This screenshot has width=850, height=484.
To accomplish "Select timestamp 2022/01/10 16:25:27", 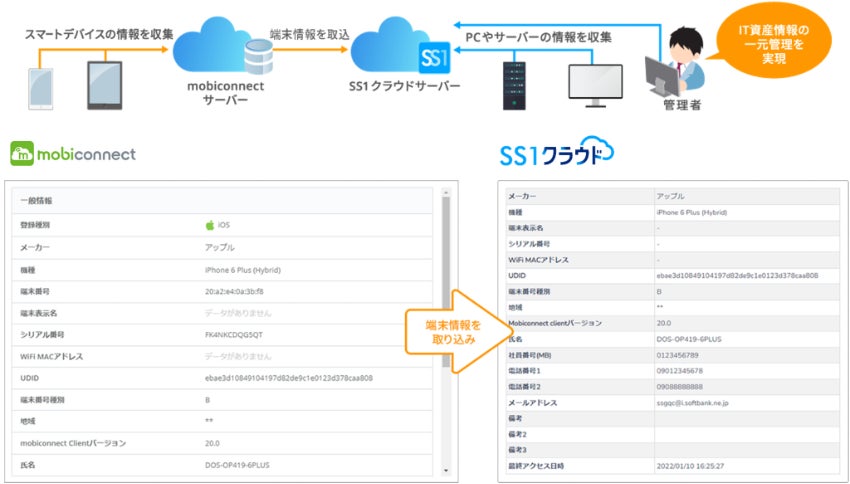I will (690, 466).
